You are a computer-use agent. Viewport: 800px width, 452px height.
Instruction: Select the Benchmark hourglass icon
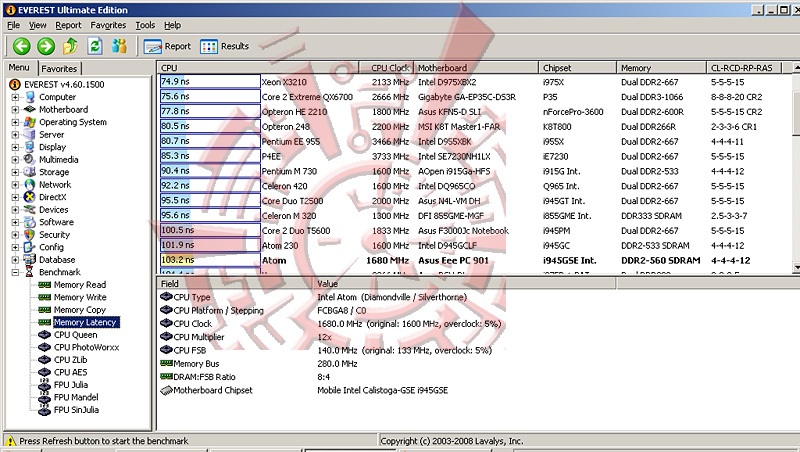point(30,272)
